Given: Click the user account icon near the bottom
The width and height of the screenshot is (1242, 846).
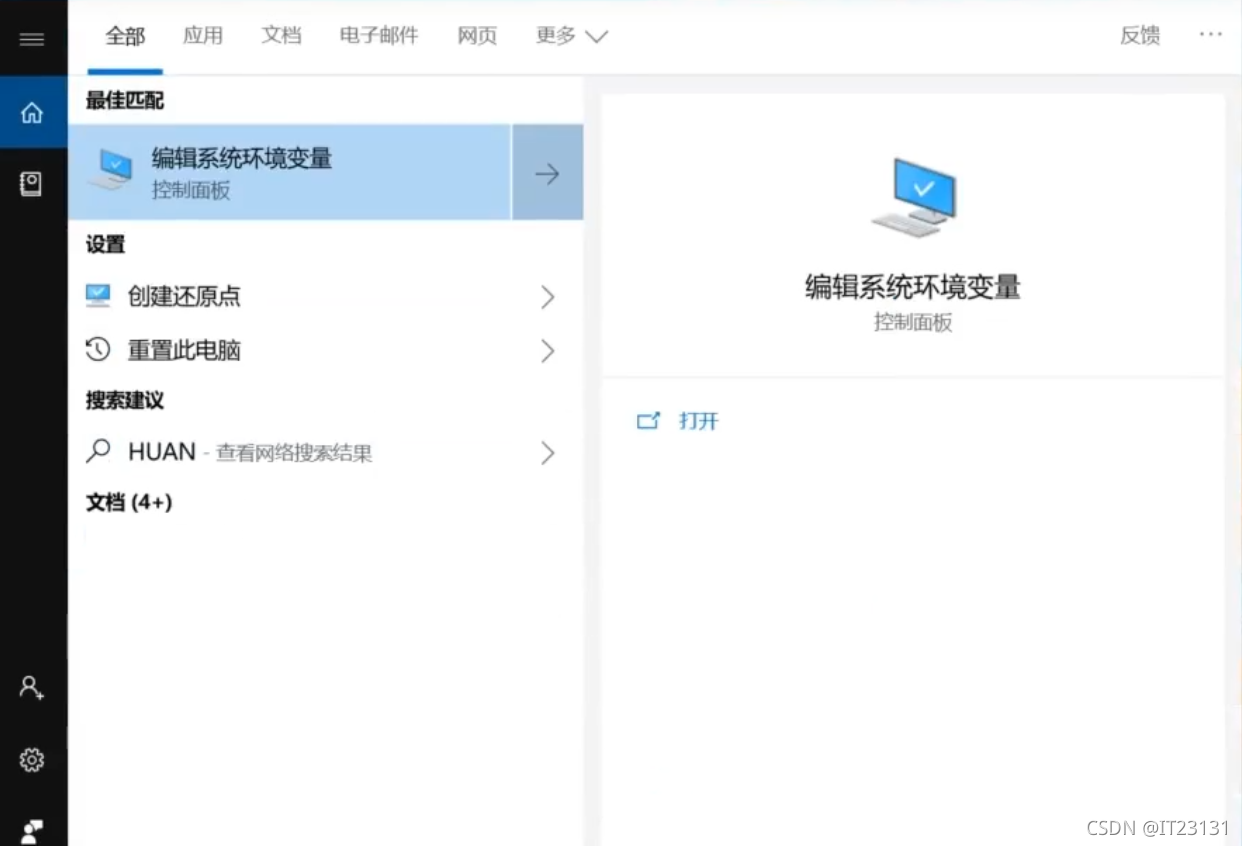Looking at the screenshot, I should [x=32, y=687].
